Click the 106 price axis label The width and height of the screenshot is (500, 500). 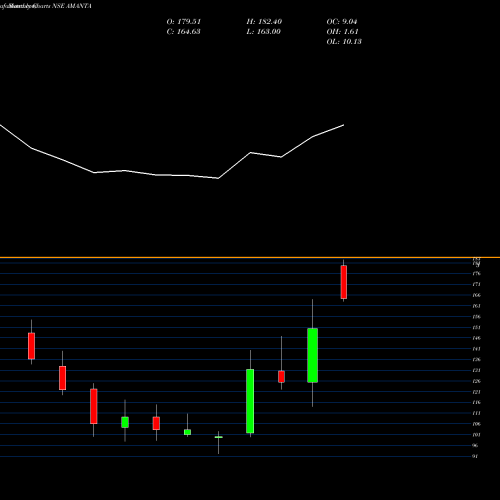point(477,424)
